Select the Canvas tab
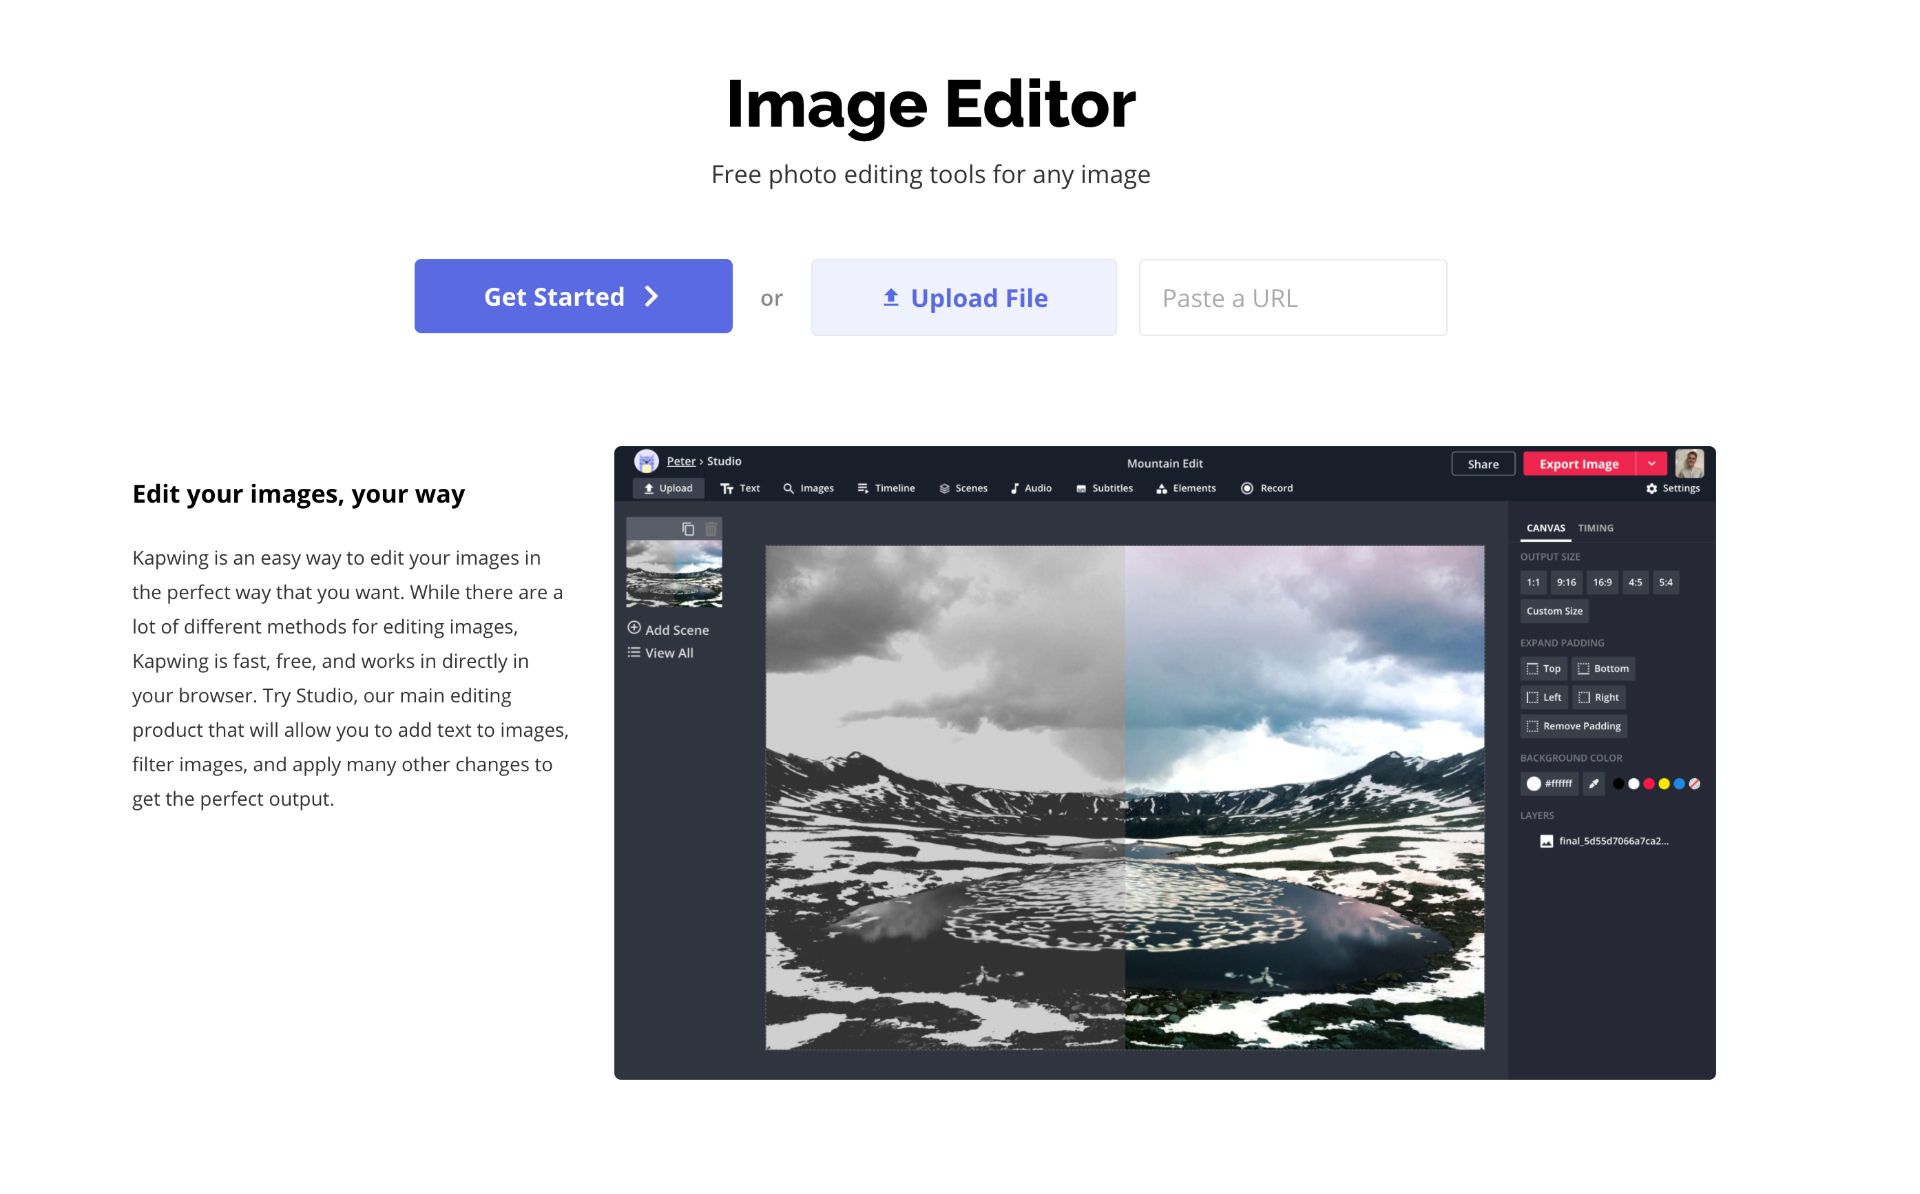1920x1194 pixels. pos(1545,528)
